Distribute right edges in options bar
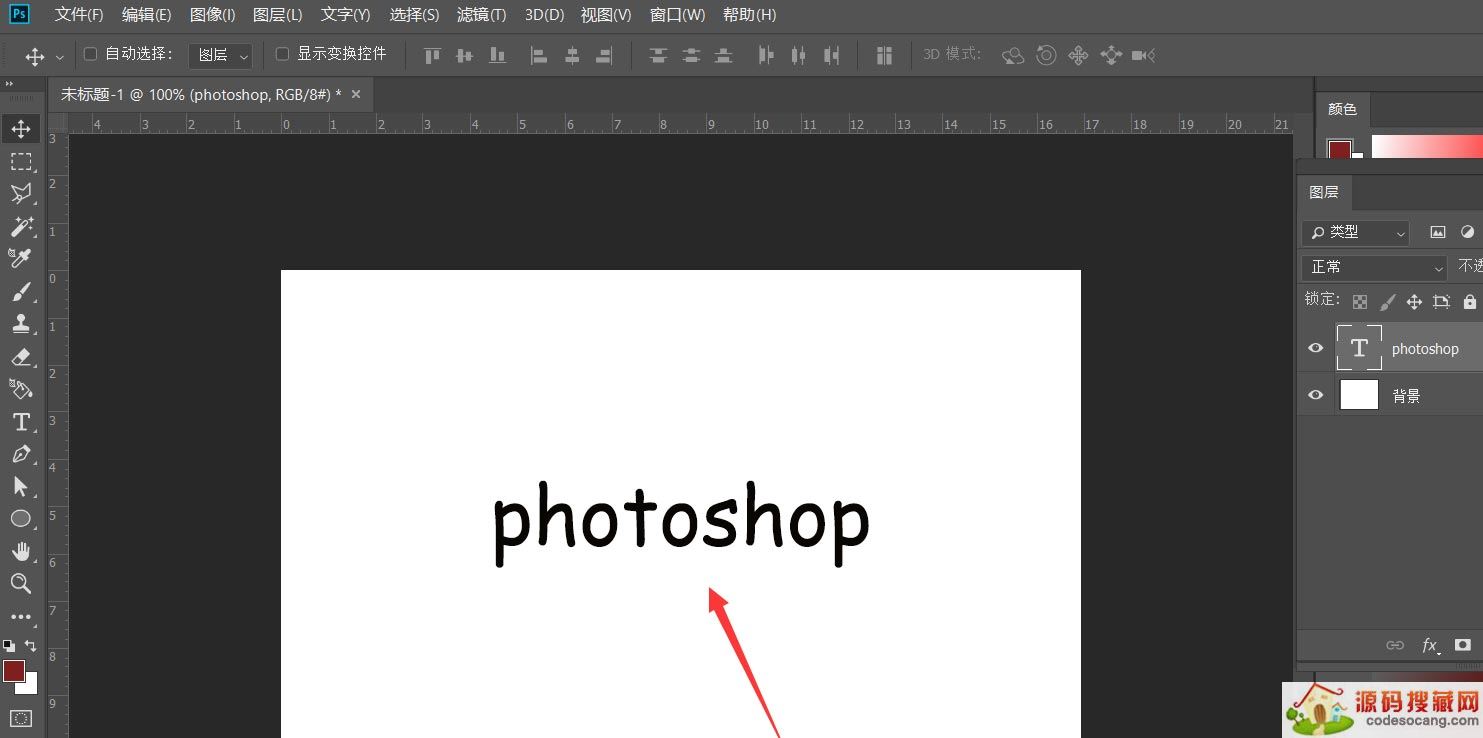 pyautogui.click(x=831, y=56)
